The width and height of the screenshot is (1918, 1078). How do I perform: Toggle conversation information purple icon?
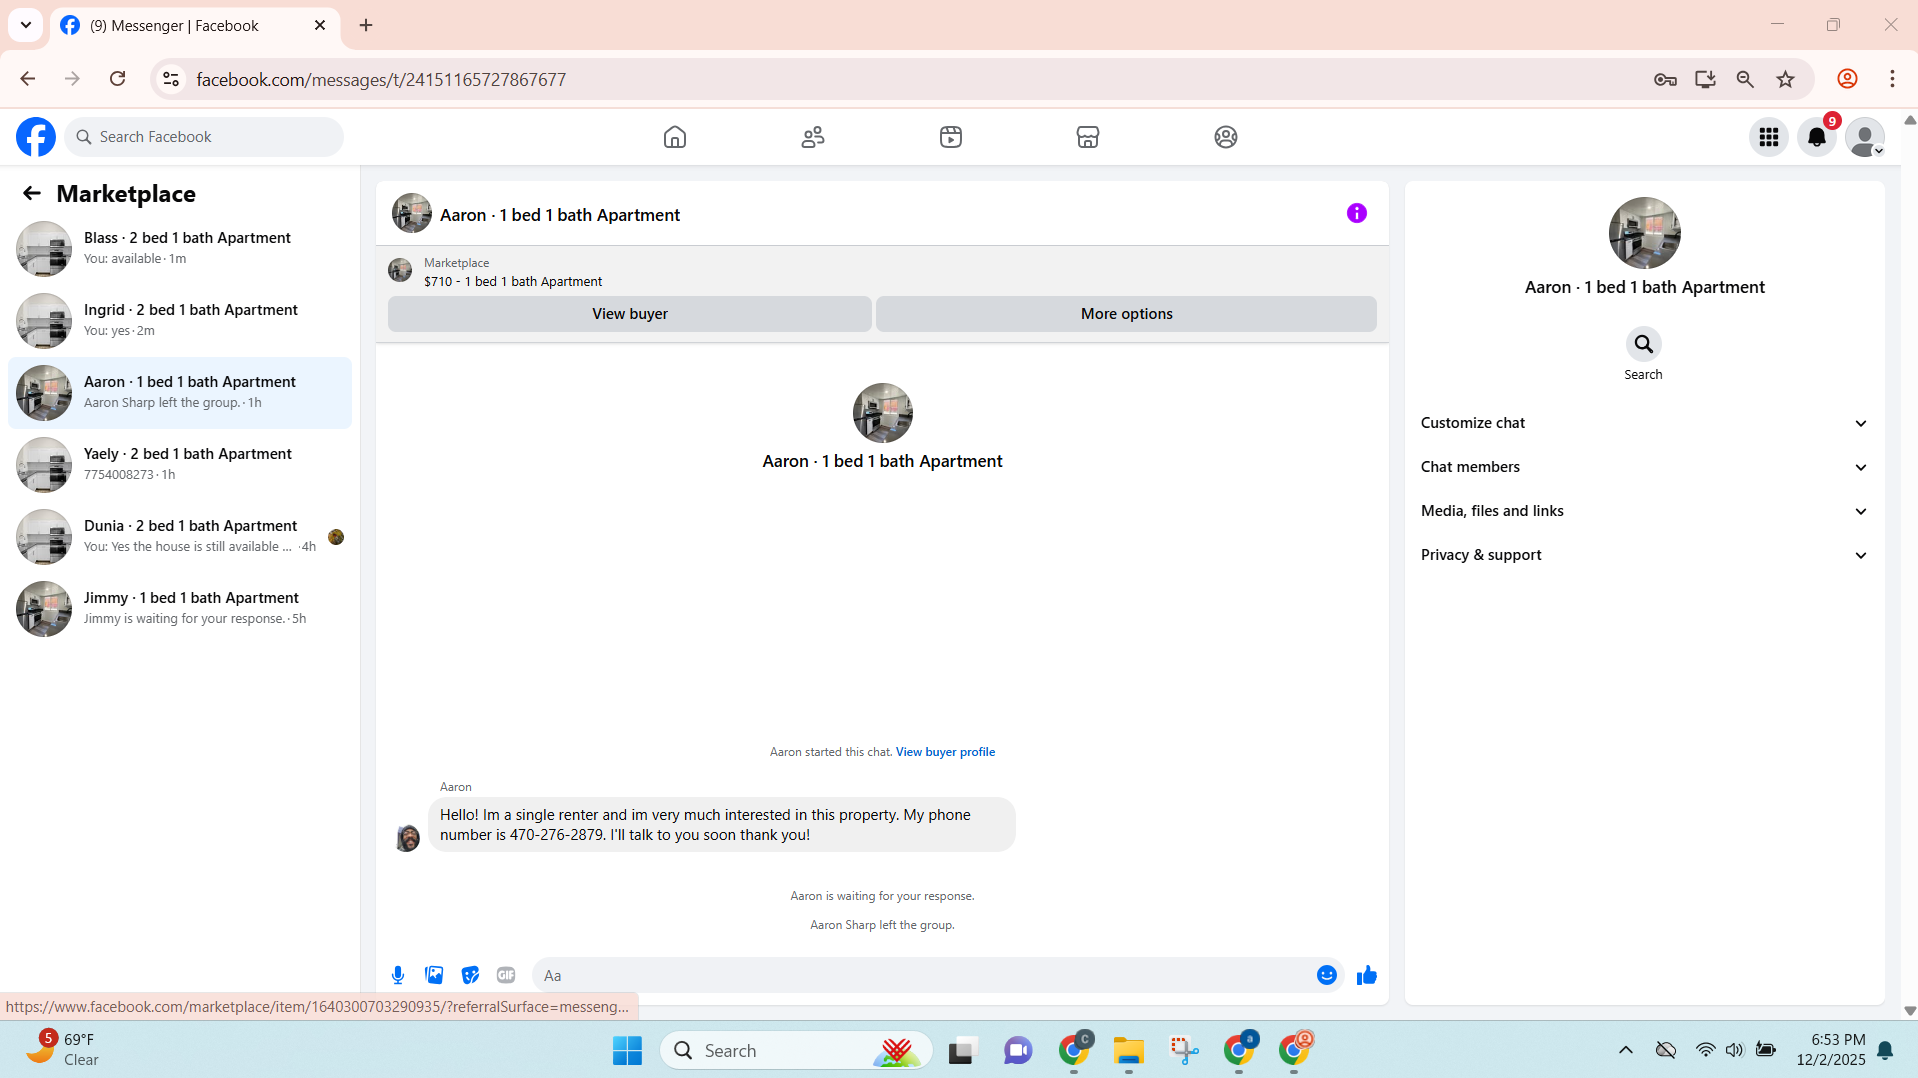[x=1357, y=213]
